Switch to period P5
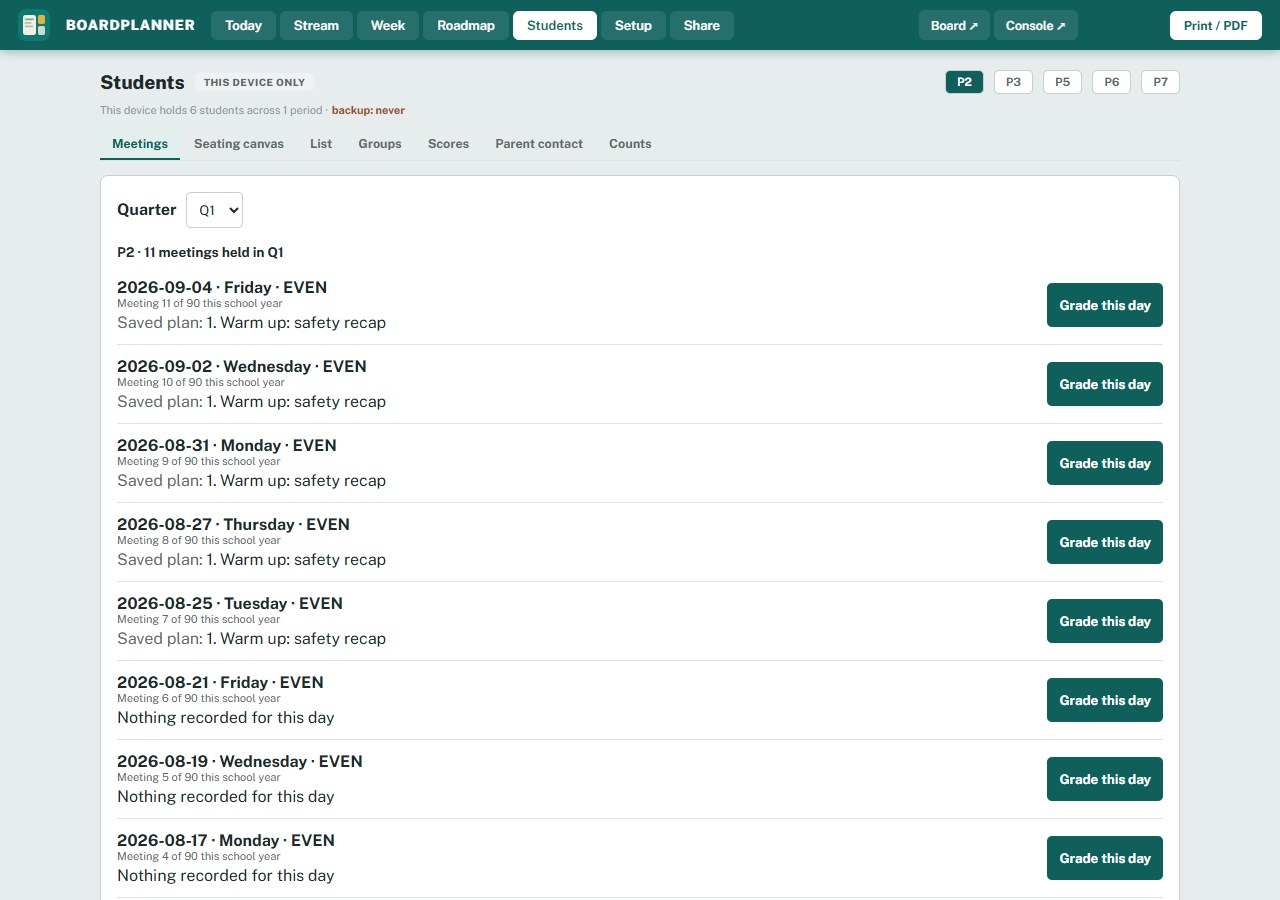Screen dimensions: 1280x900 [1062, 82]
